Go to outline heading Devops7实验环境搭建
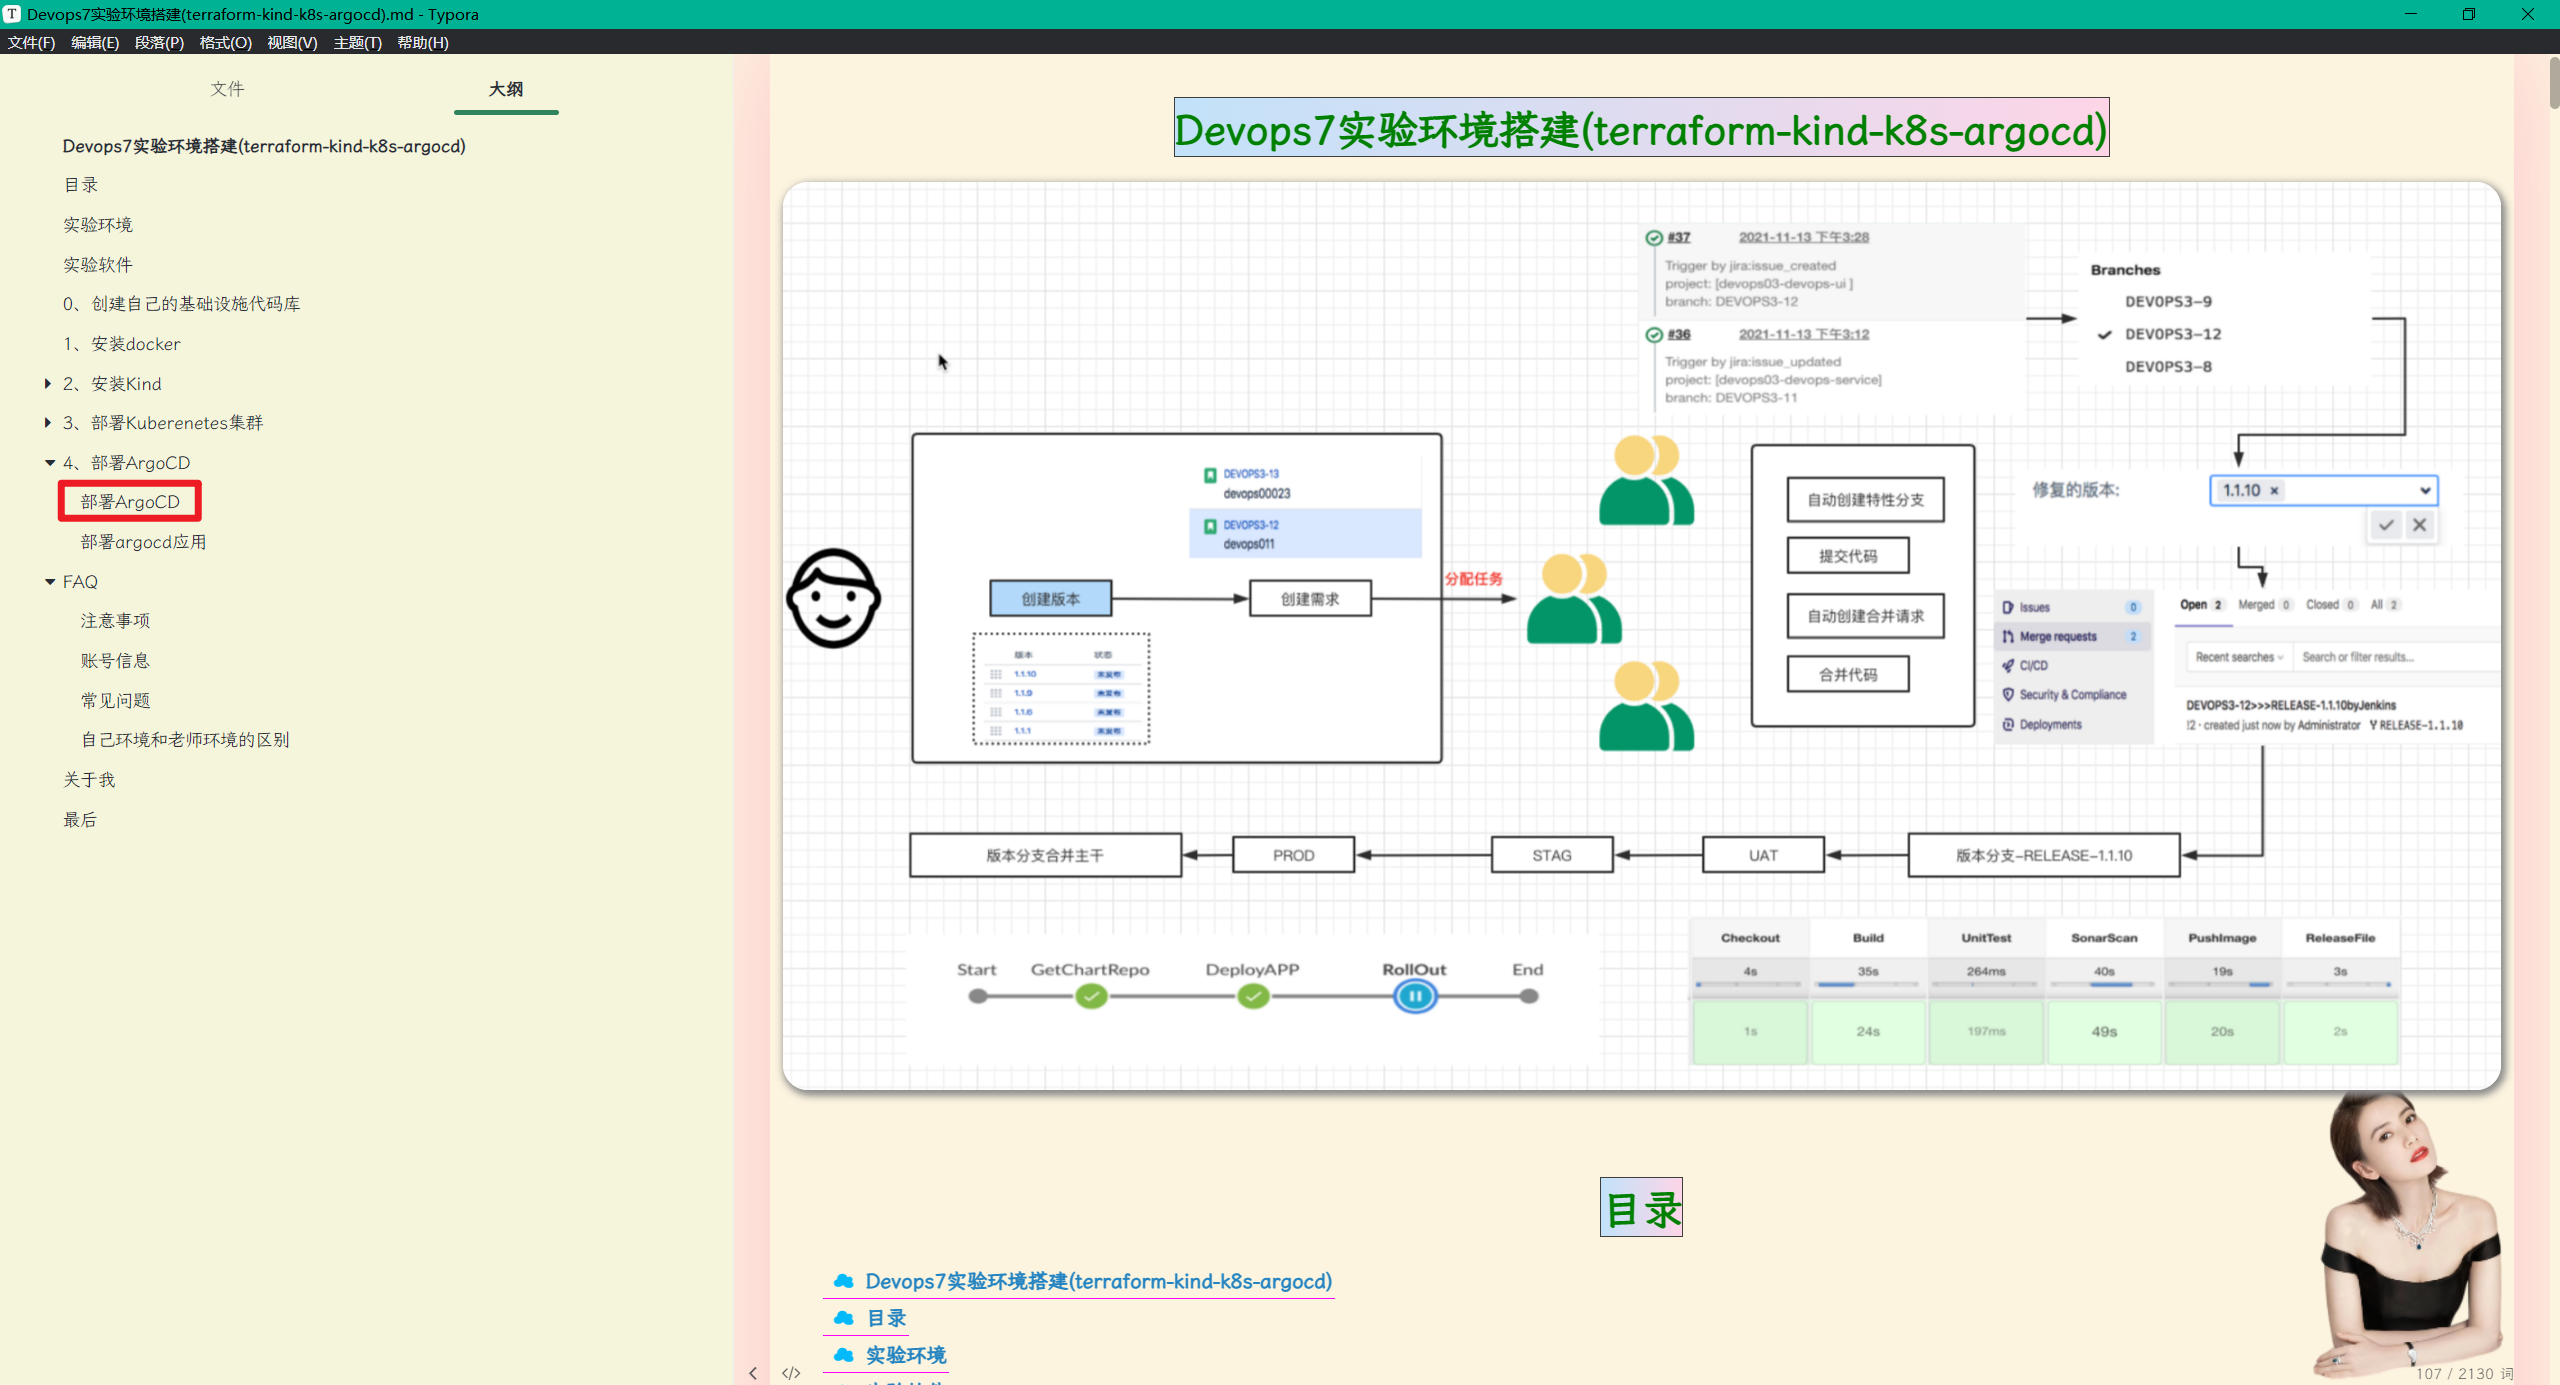Viewport: 2560px width, 1385px height. coord(264,145)
